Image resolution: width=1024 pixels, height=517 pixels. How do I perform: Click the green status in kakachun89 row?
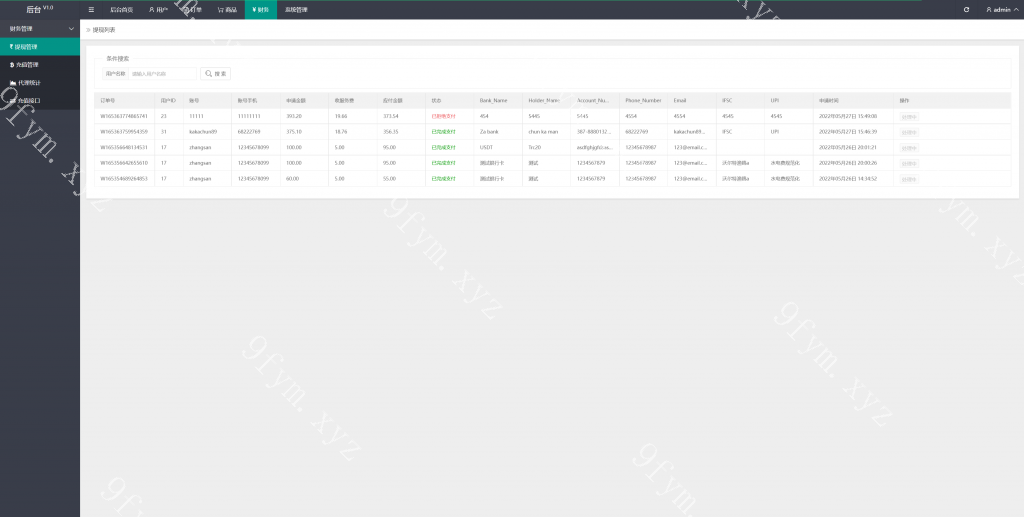(443, 132)
